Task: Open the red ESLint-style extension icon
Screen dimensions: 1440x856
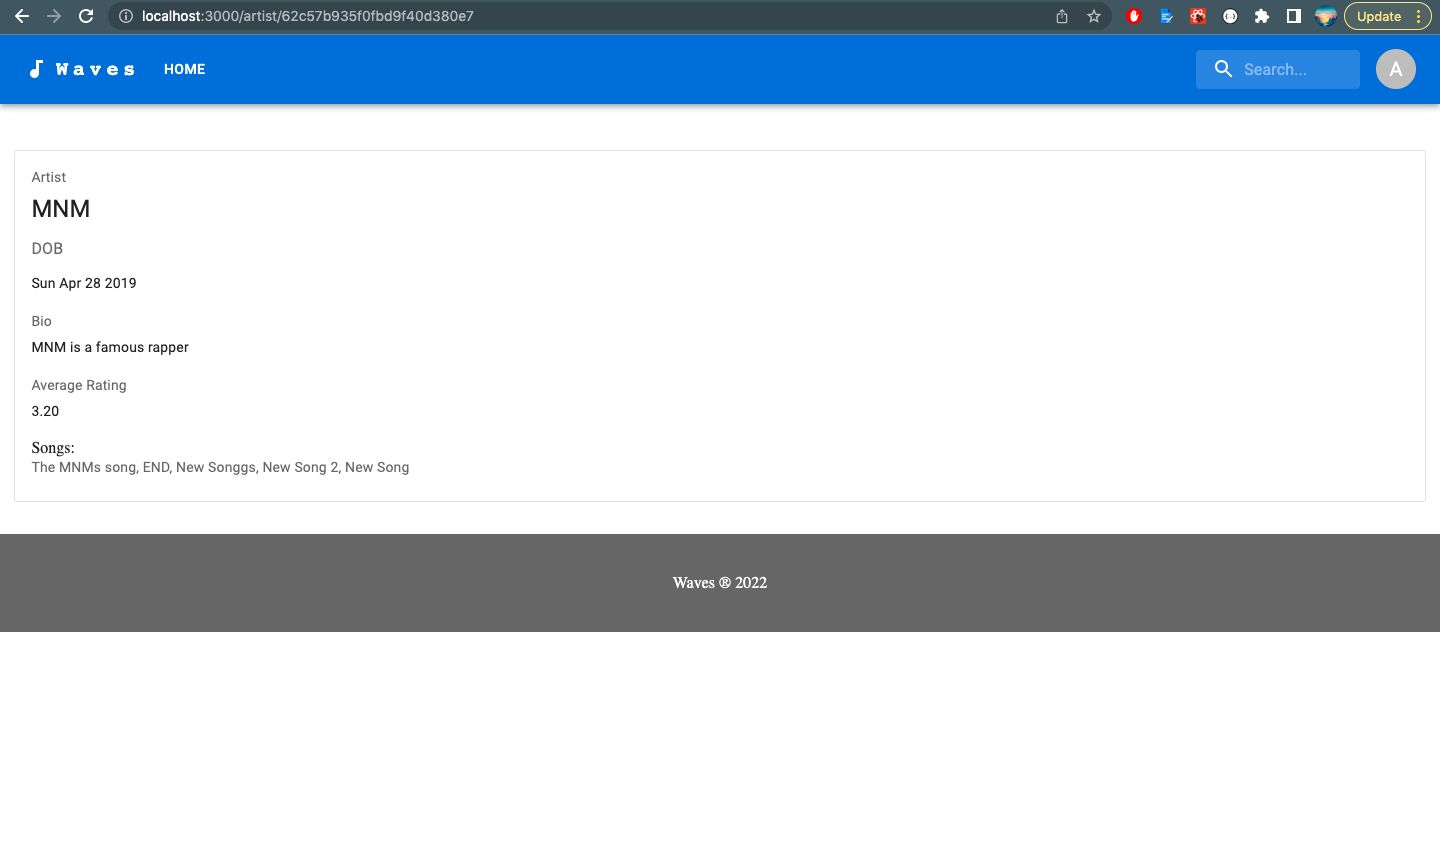Action: [1197, 16]
